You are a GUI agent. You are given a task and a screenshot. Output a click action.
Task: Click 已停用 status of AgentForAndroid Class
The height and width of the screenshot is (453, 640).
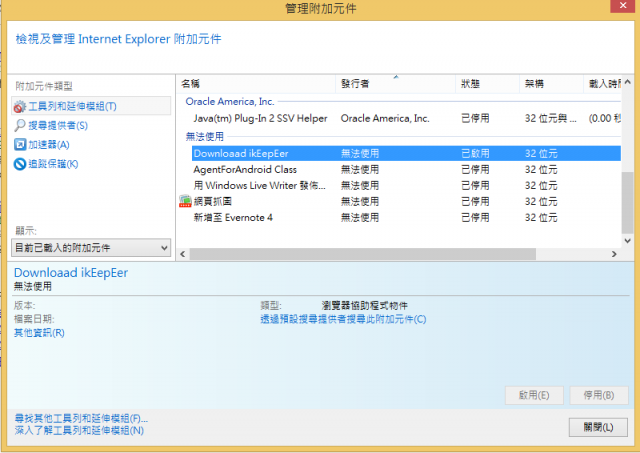pyautogui.click(x=475, y=169)
